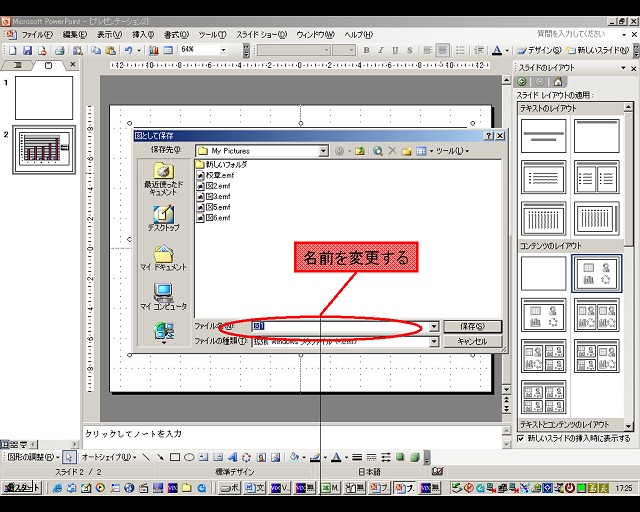Toggle 新しいスライドの挿入時に表示する checkbox

click(x=520, y=438)
